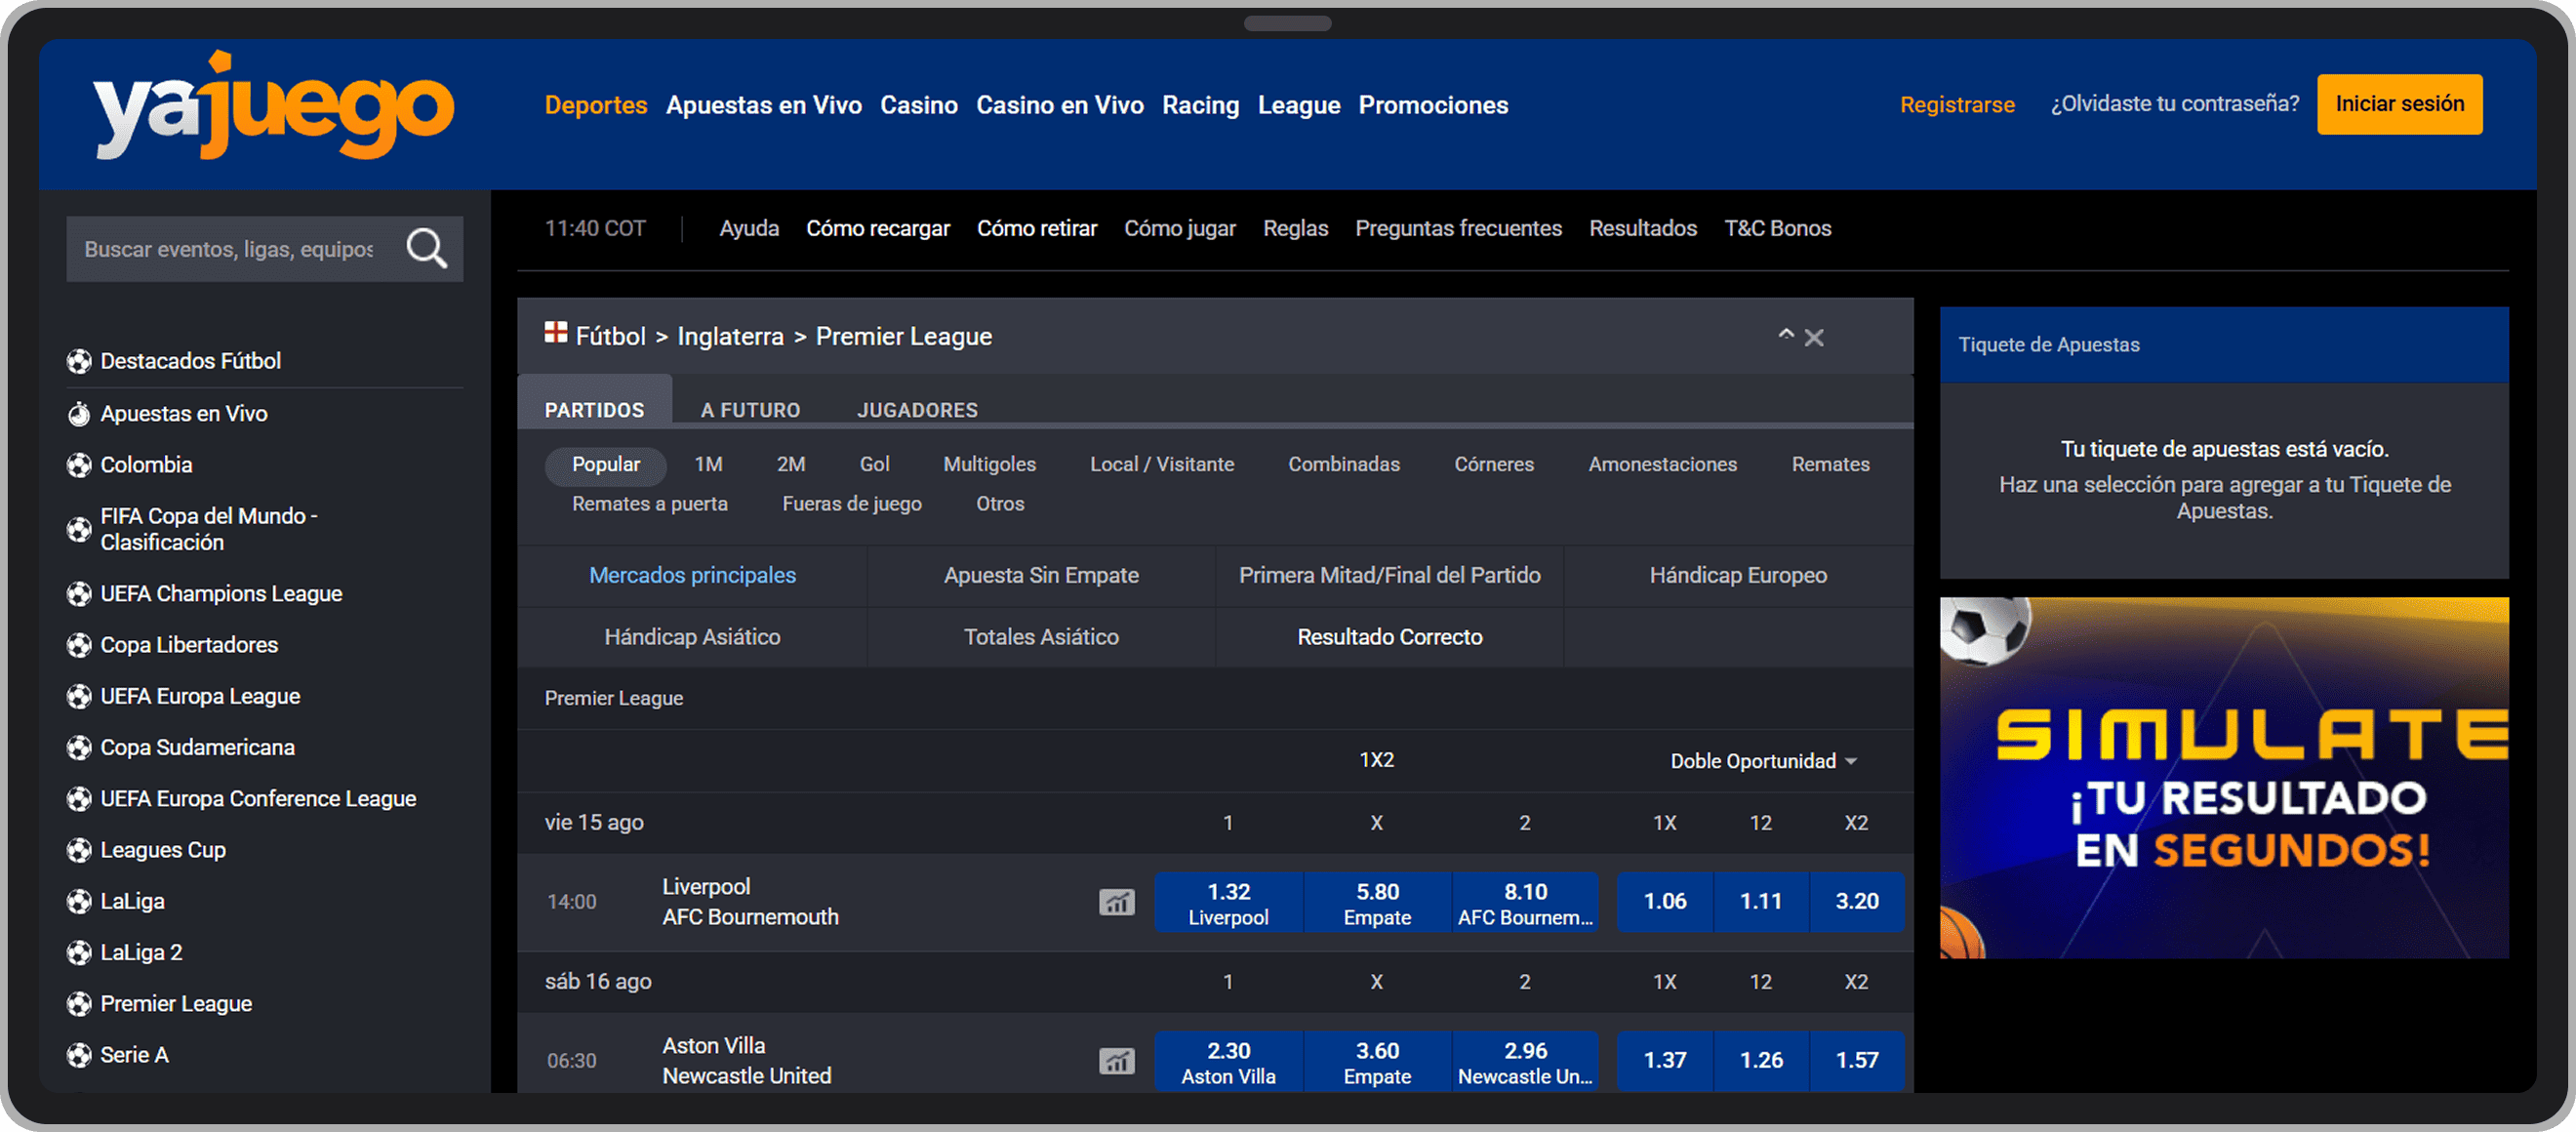Select Hándicap Asiático market group

692,637
